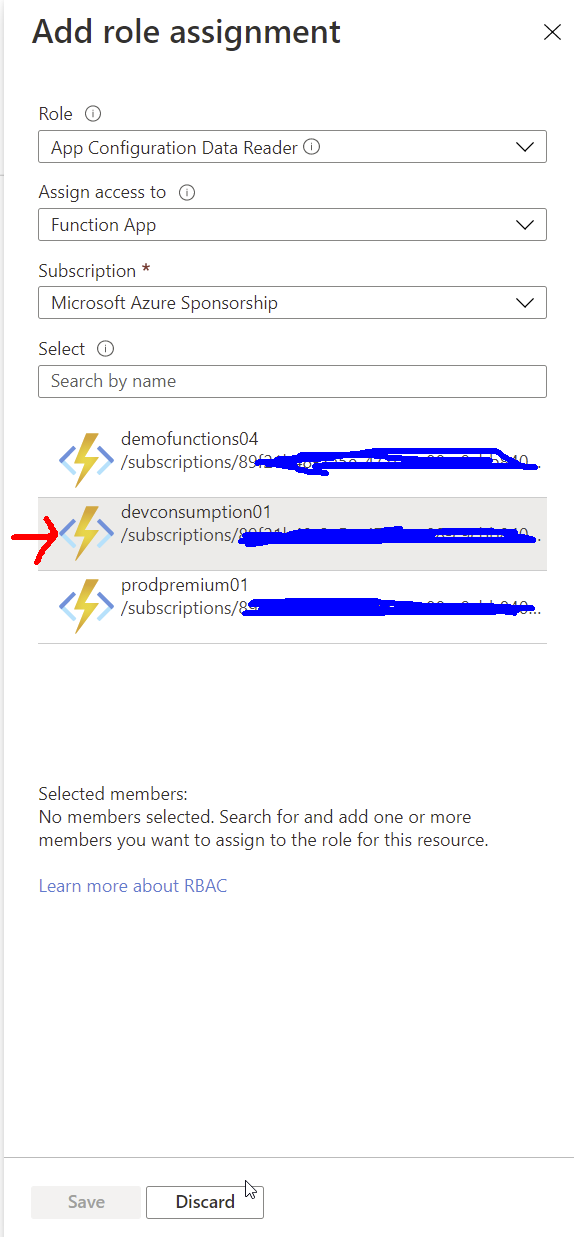Open the Role dropdown
The image size is (574, 1237).
[292, 147]
